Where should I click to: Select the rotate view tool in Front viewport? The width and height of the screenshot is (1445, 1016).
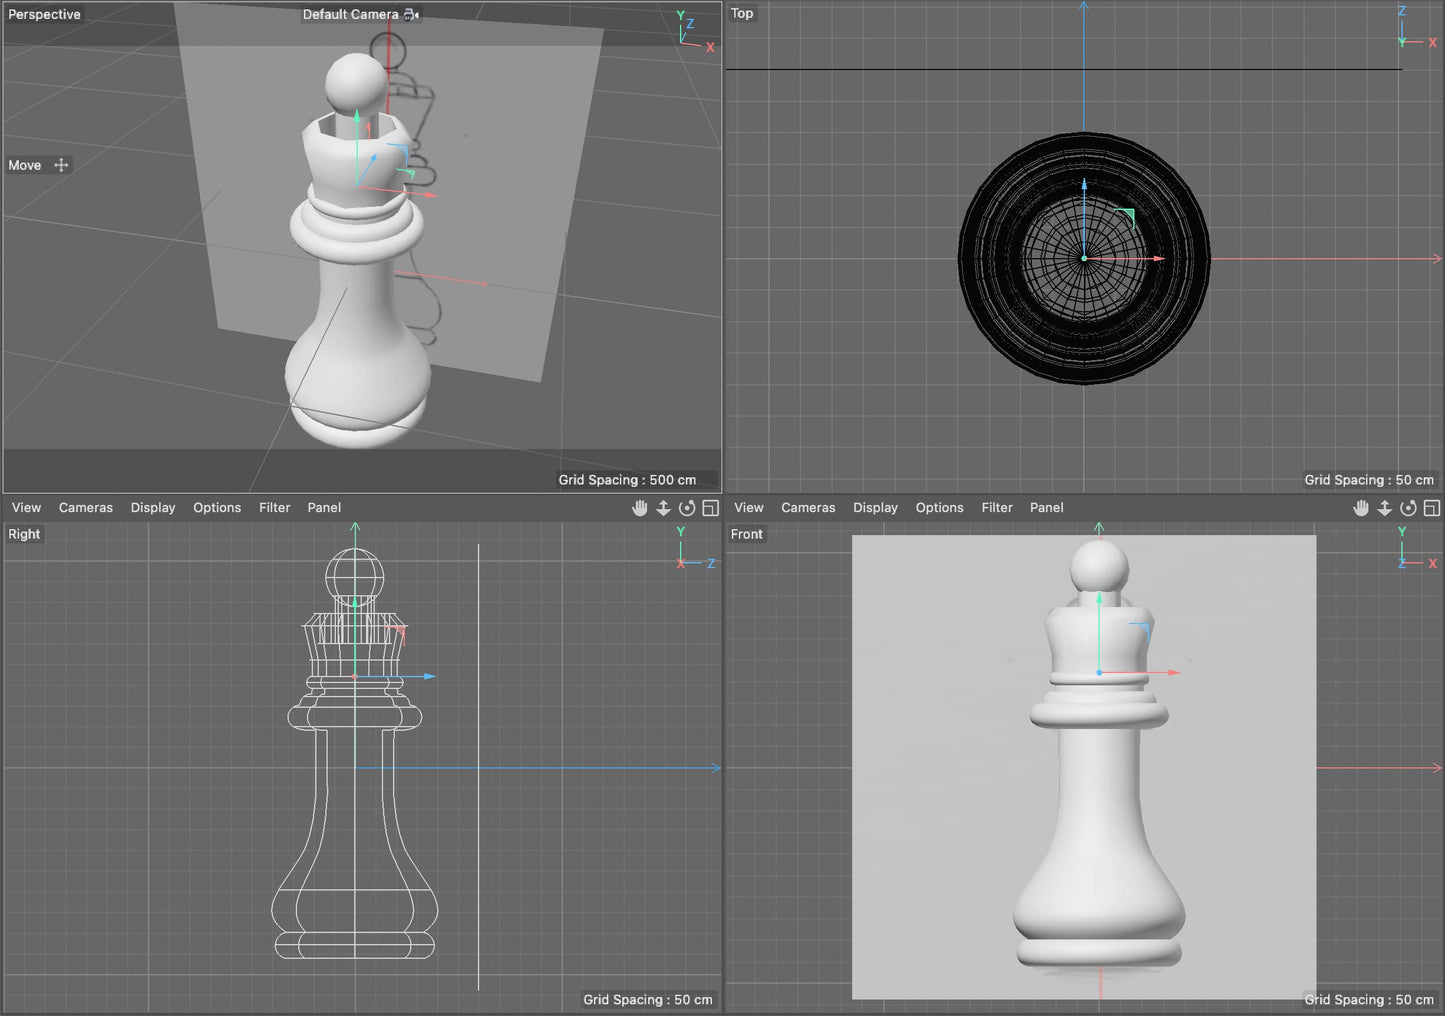[1409, 507]
